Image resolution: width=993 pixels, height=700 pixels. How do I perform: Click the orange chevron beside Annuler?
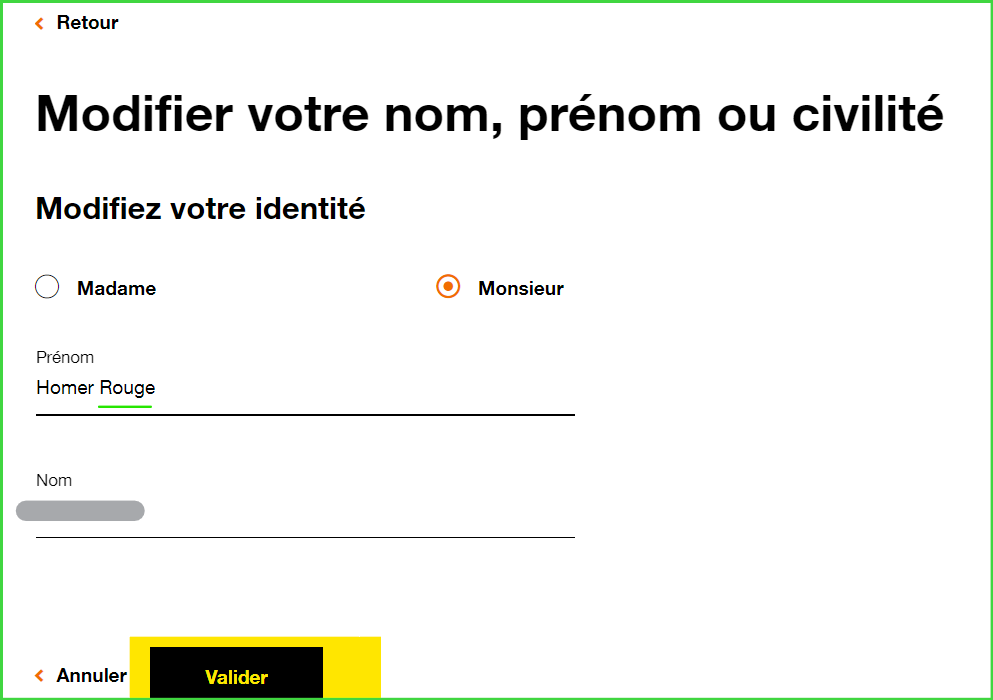39,676
